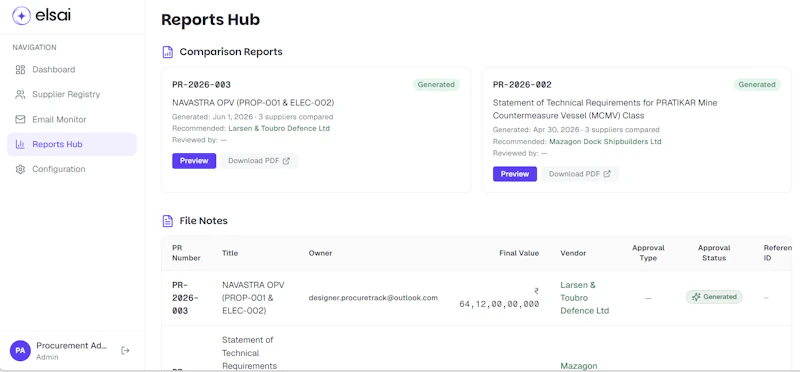
Task: Click the Comparison Reports section icon
Action: click(x=167, y=52)
